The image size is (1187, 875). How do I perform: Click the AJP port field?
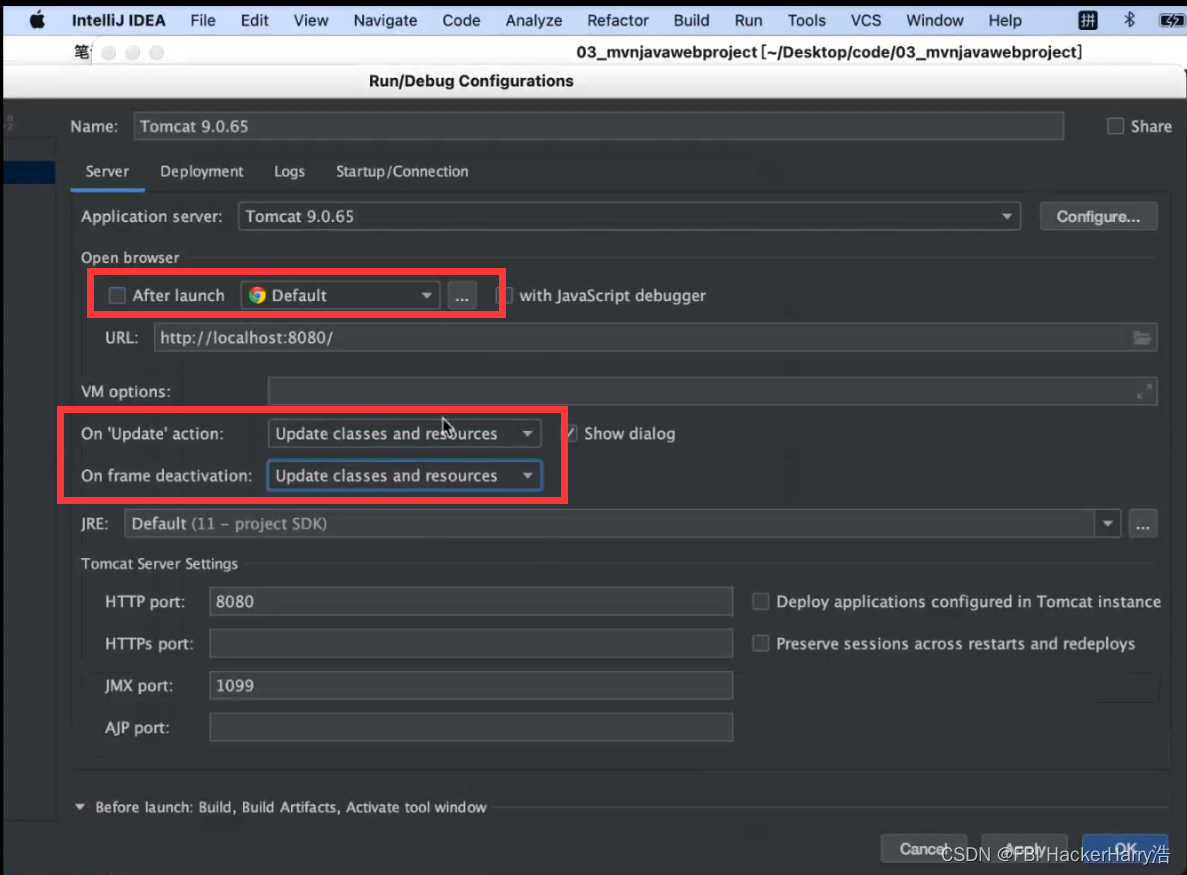[471, 727]
